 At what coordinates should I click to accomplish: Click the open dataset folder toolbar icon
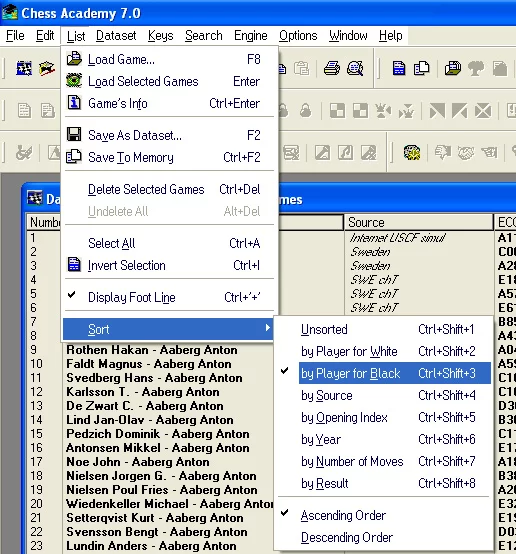[453, 68]
